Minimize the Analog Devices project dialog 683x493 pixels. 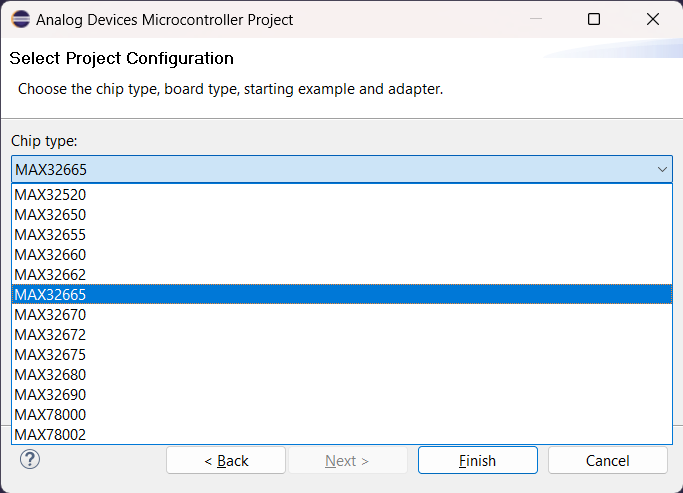536,19
